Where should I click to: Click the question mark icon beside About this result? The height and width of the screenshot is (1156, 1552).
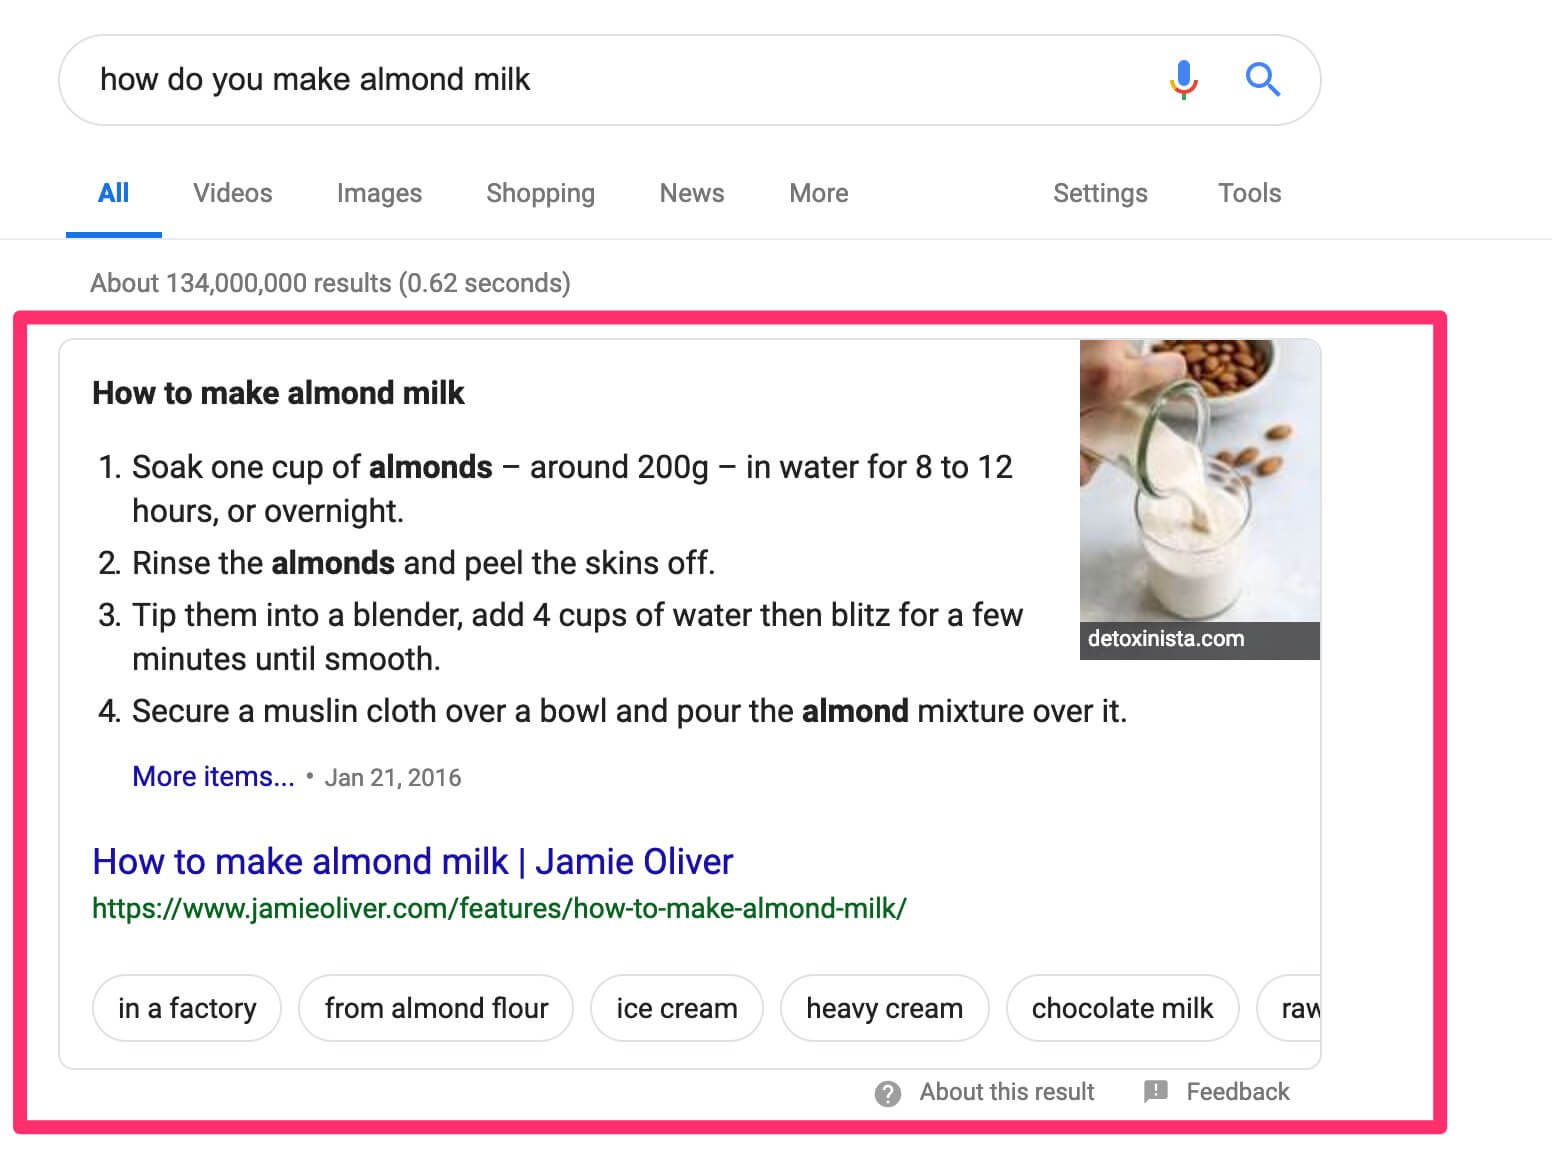pos(887,1093)
